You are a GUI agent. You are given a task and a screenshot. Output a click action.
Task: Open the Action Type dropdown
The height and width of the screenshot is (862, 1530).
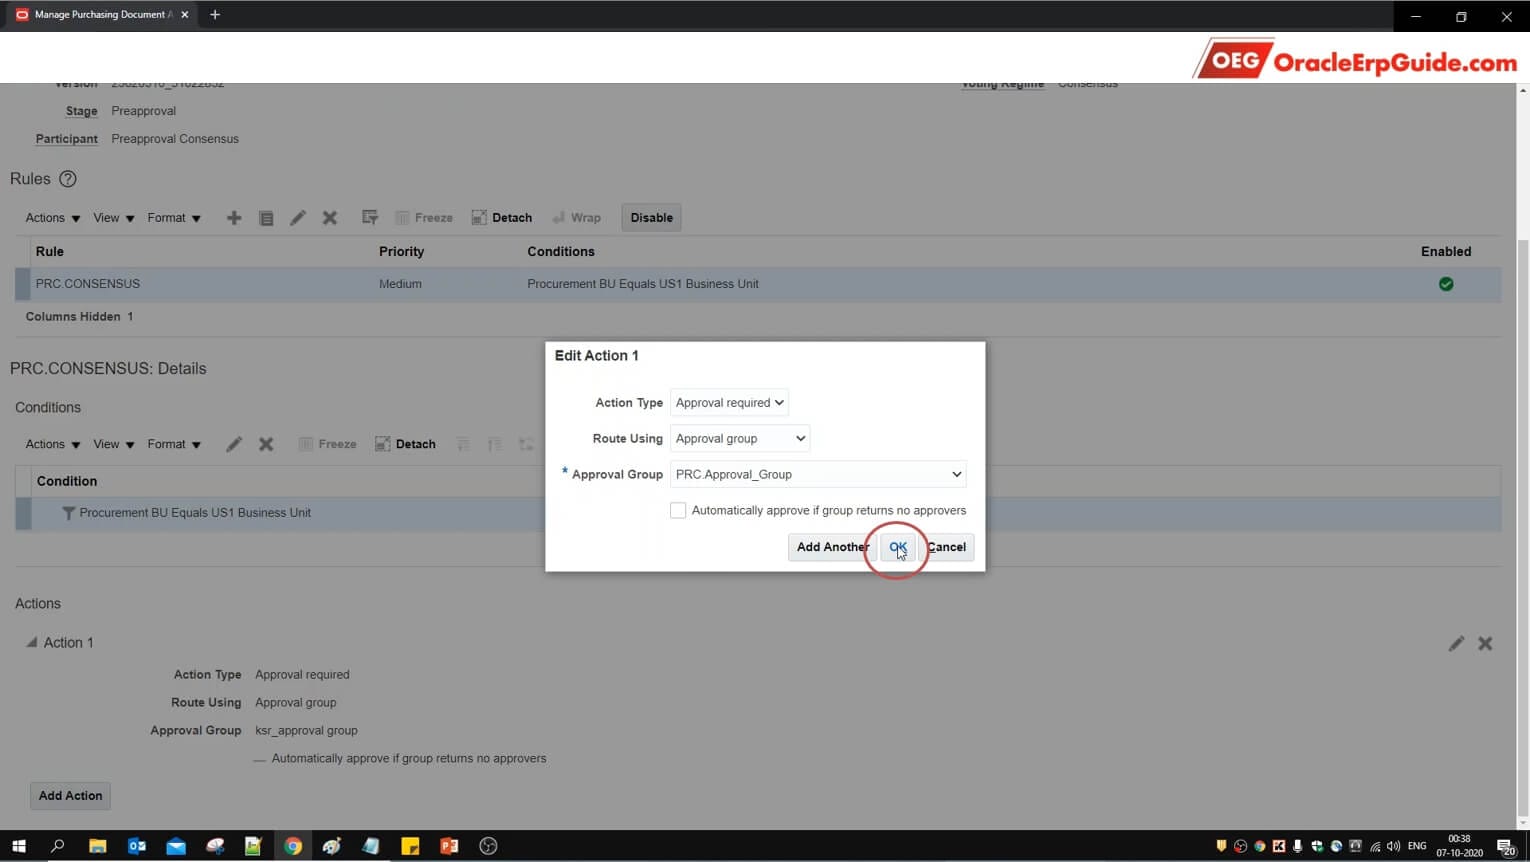[729, 403]
